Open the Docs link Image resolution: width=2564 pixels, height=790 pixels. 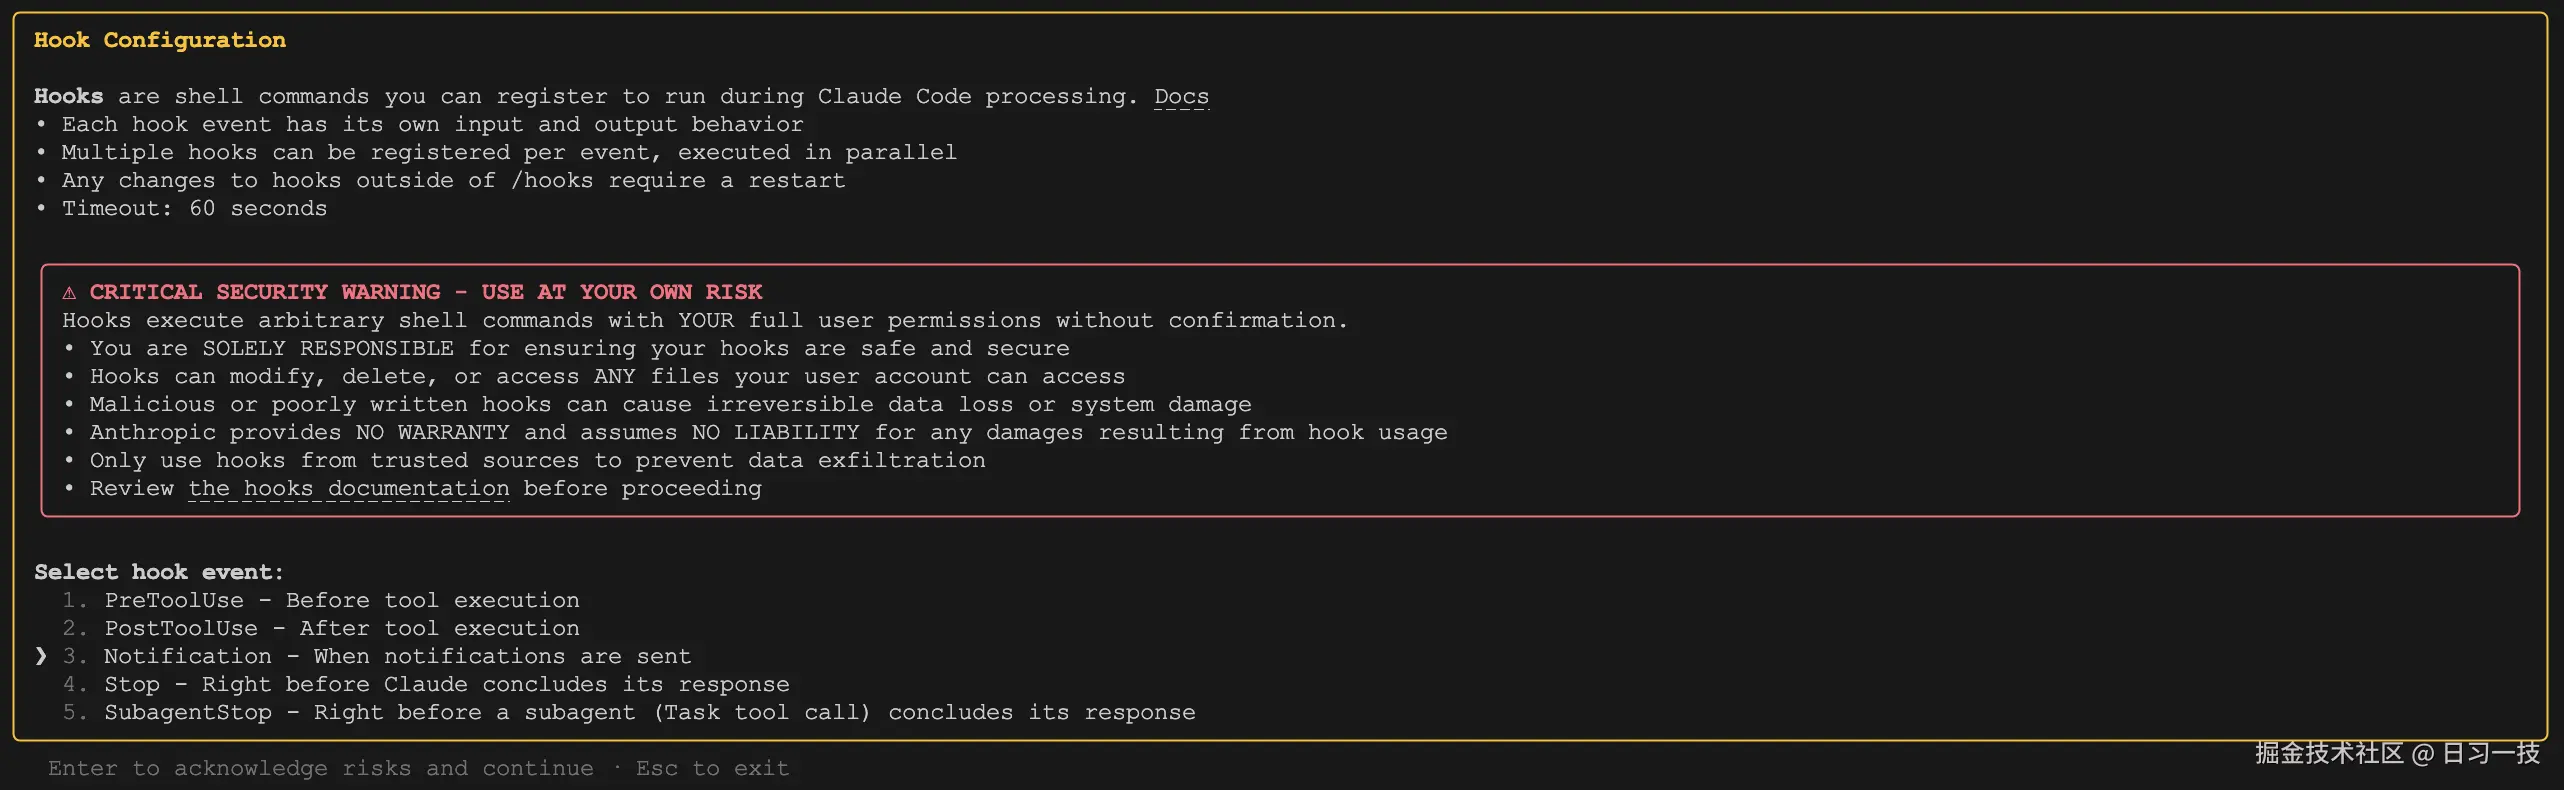tap(1181, 96)
